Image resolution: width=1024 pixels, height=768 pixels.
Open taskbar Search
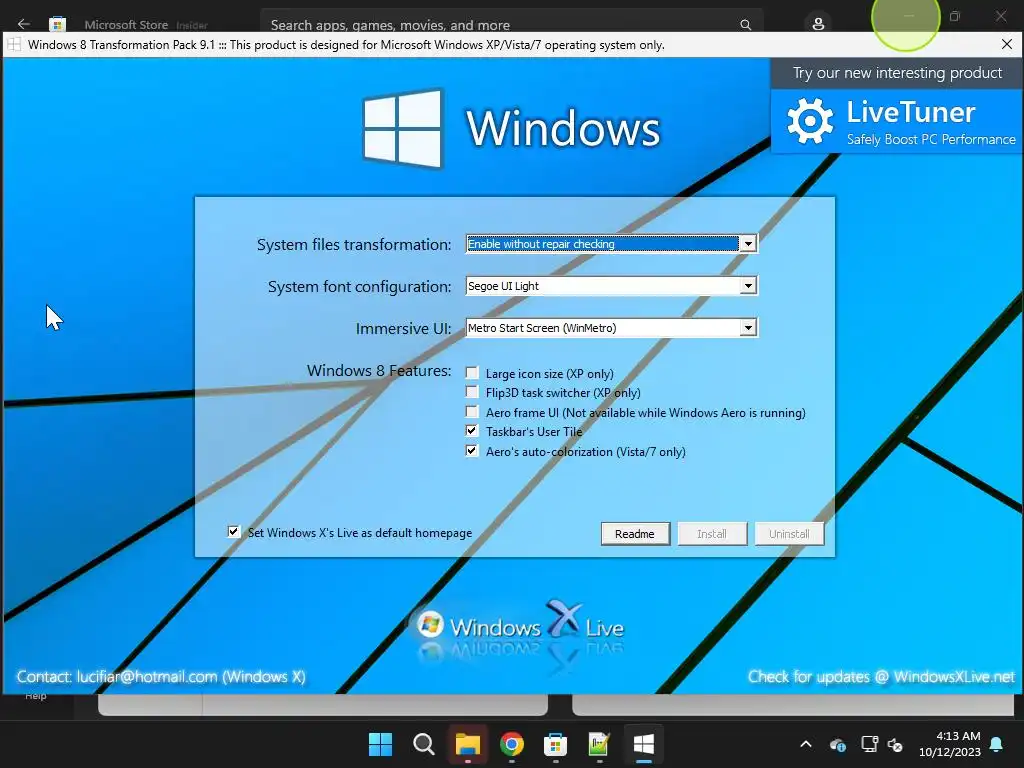[x=424, y=744]
